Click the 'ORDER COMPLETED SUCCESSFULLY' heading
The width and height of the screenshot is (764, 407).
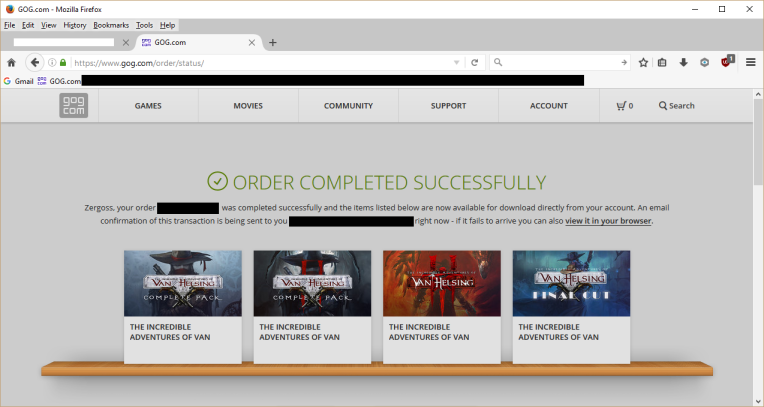pos(389,182)
